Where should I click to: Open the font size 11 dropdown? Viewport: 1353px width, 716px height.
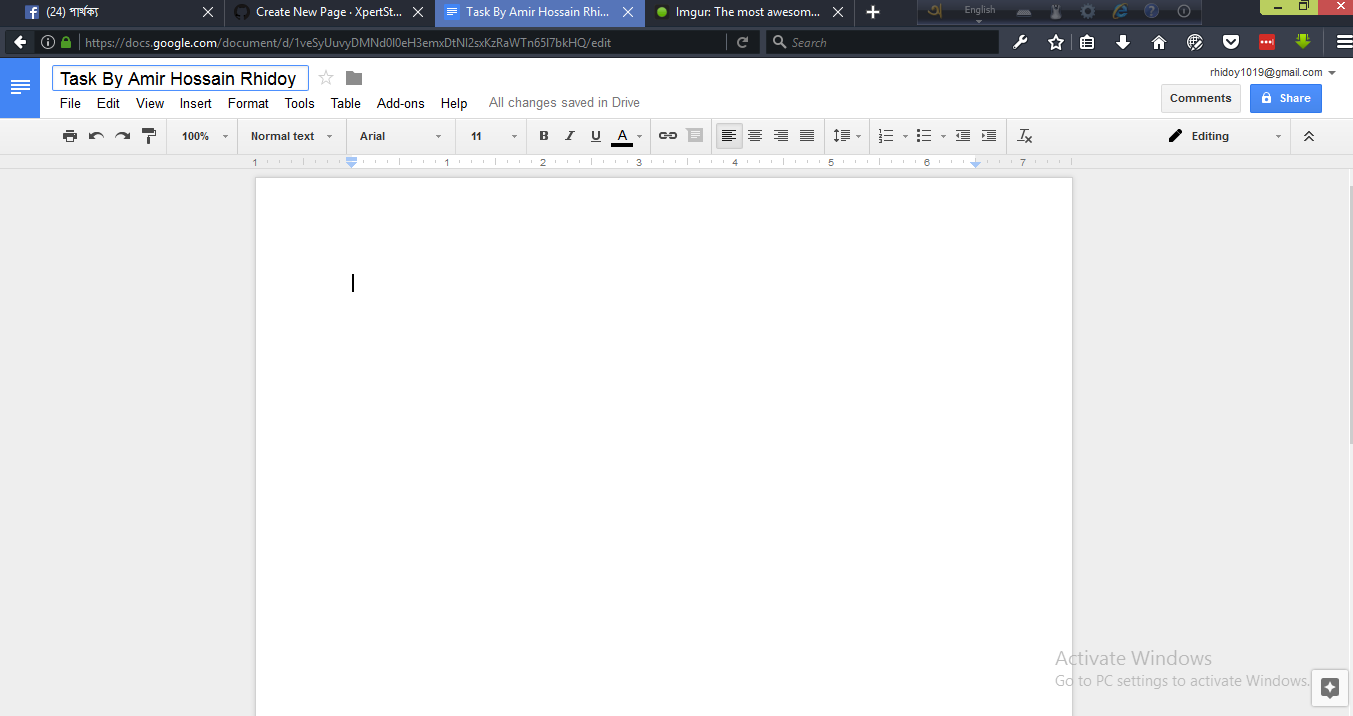point(494,136)
